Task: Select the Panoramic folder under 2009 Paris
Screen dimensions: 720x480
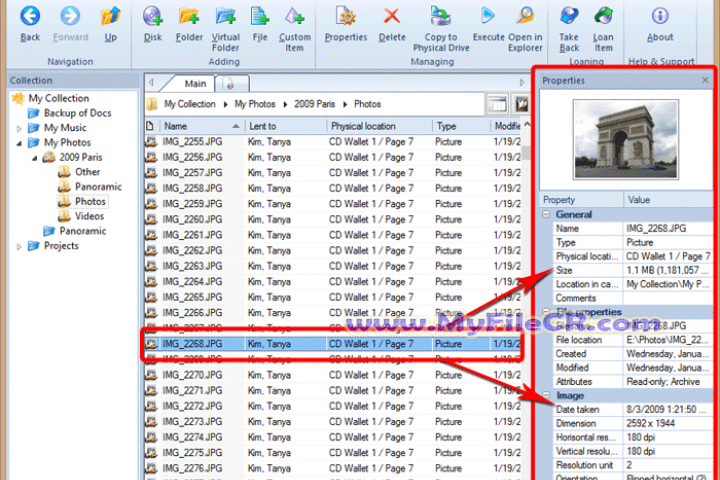Action: click(x=98, y=186)
